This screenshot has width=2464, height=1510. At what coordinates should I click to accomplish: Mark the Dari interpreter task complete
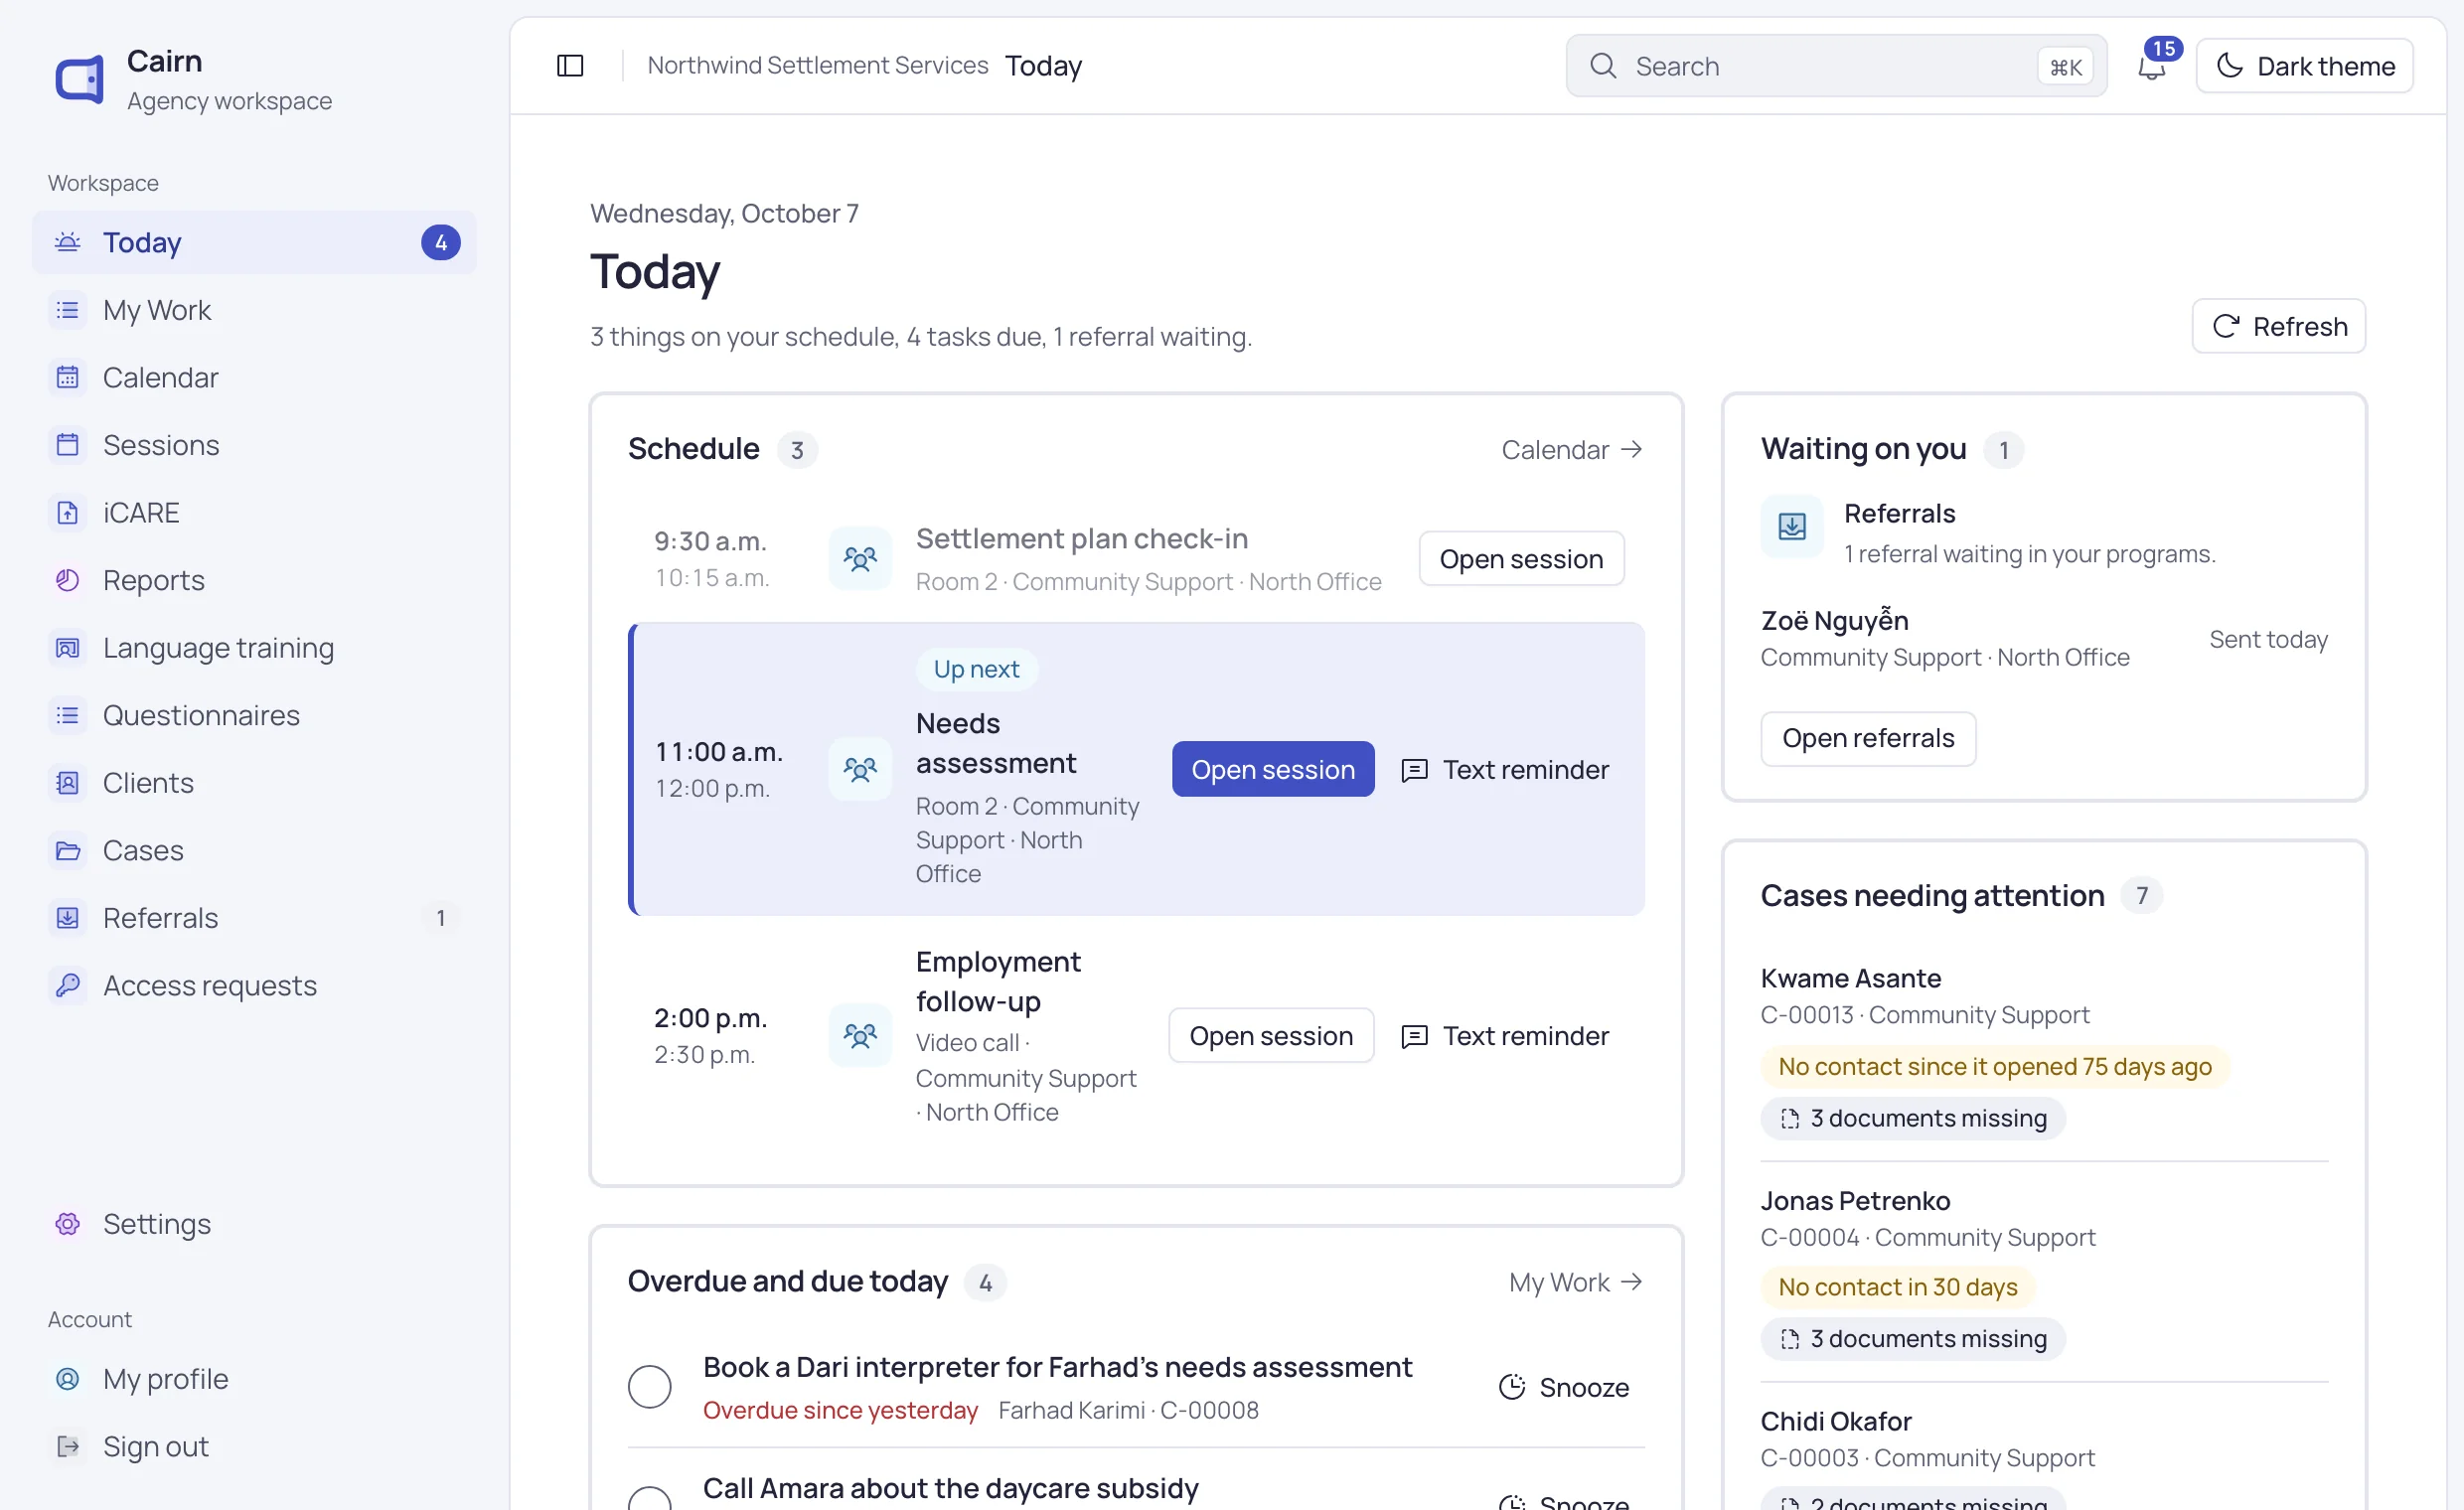(649, 1387)
